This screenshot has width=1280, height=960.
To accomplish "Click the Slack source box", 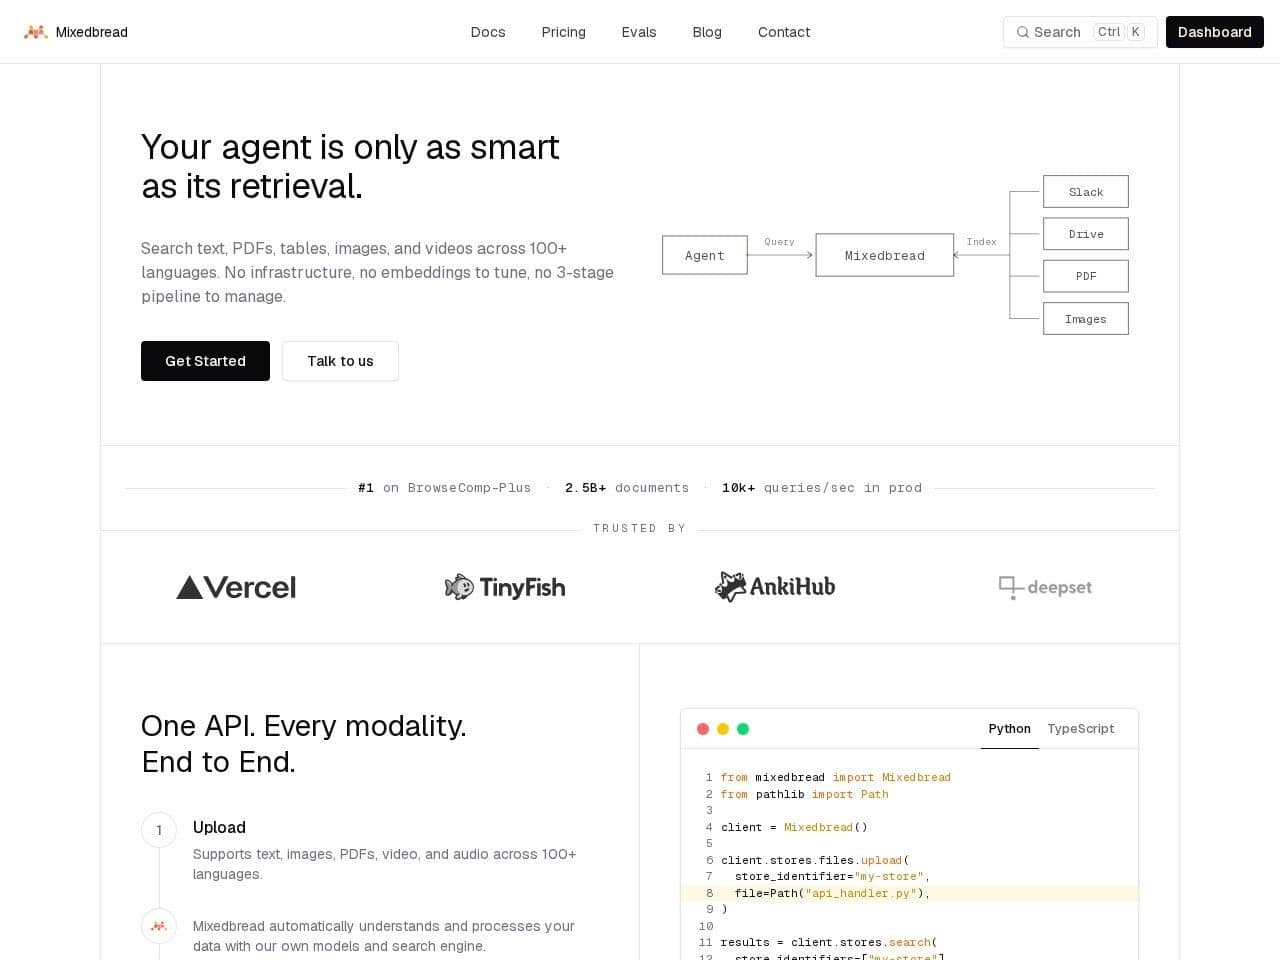I will click(1086, 192).
